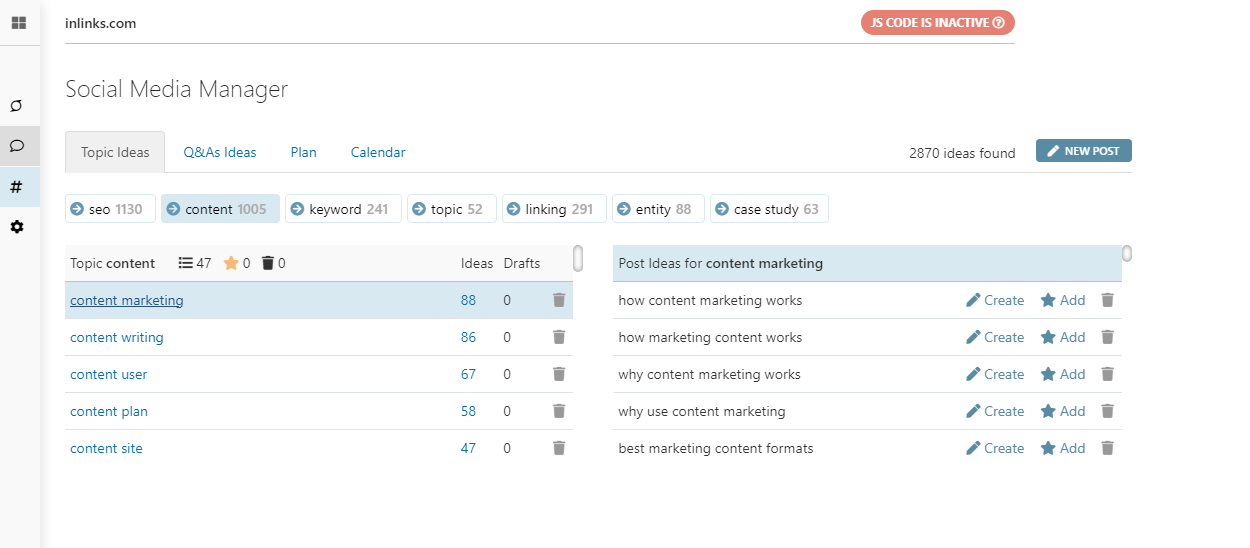1250x548 pixels.
Task: Expand the keyword topic group
Action: (x=343, y=209)
